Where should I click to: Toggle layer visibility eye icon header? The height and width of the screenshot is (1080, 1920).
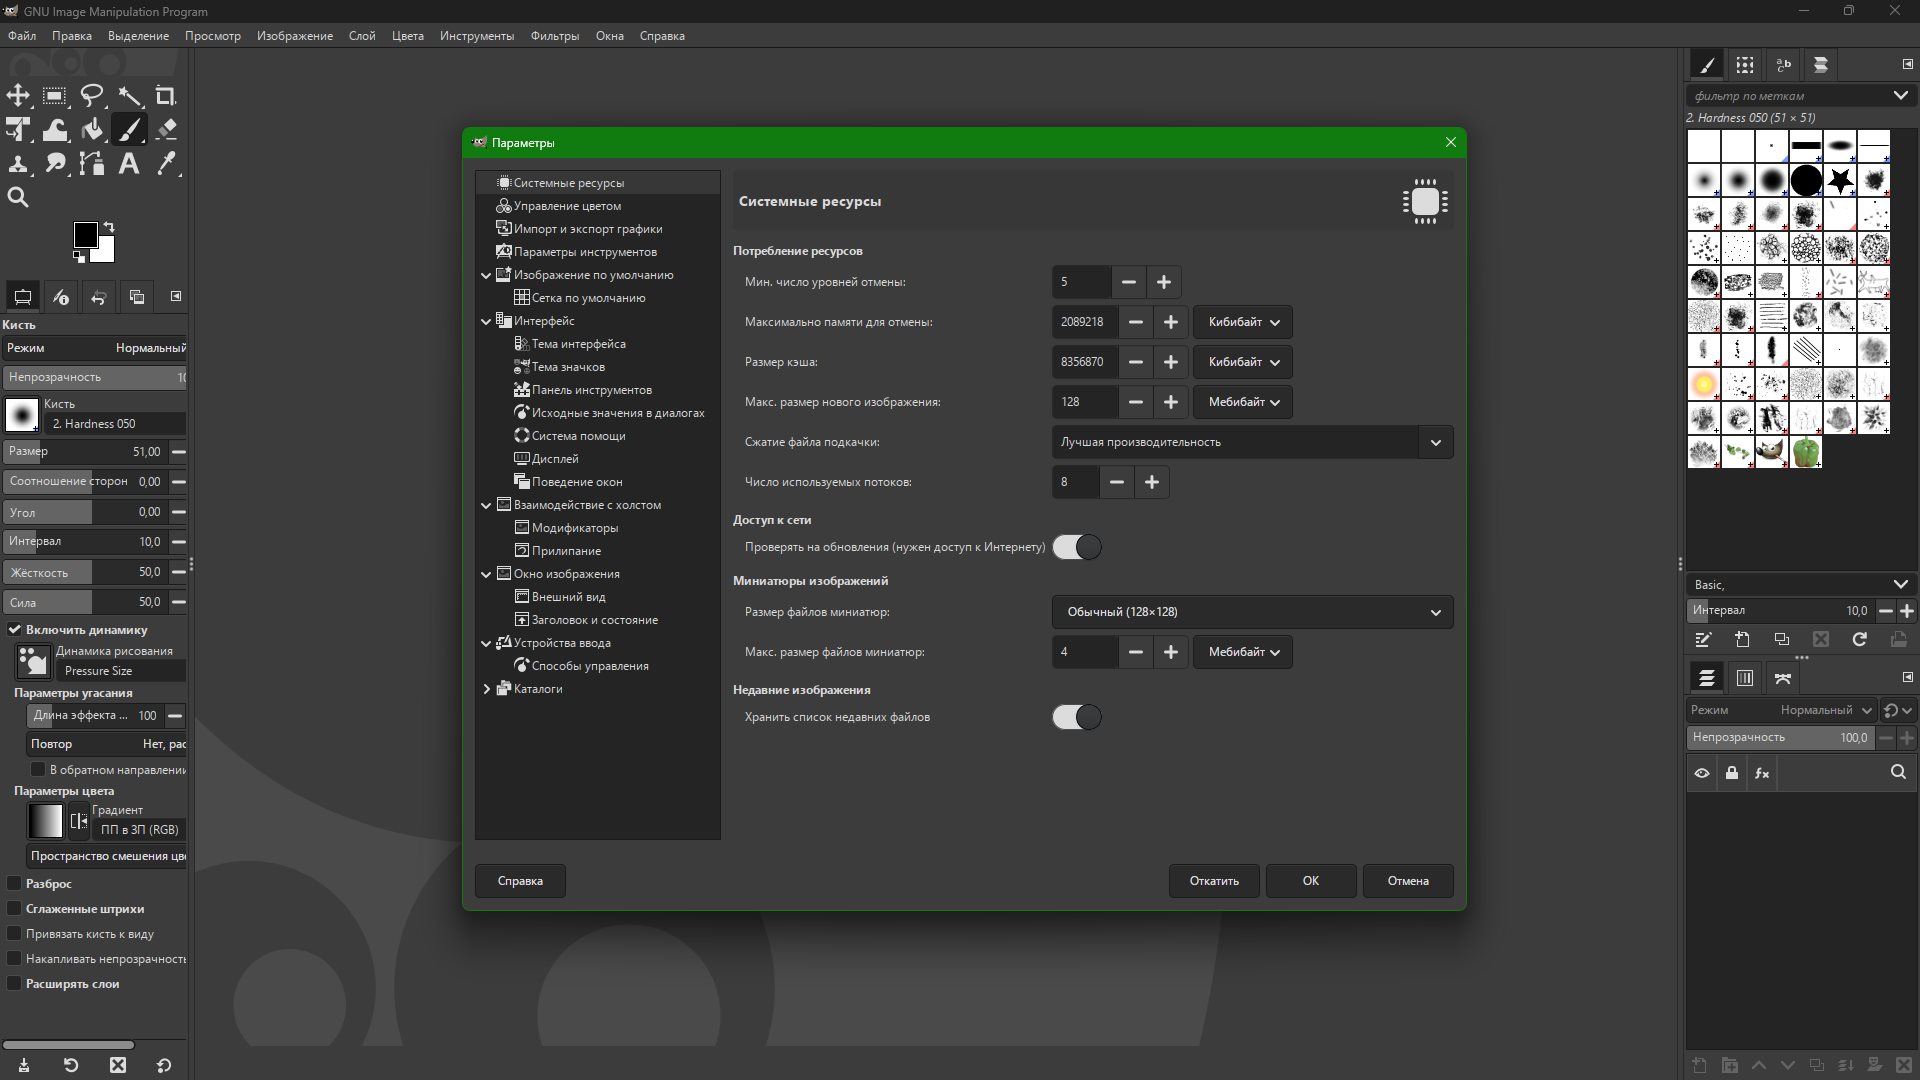pyautogui.click(x=1702, y=773)
